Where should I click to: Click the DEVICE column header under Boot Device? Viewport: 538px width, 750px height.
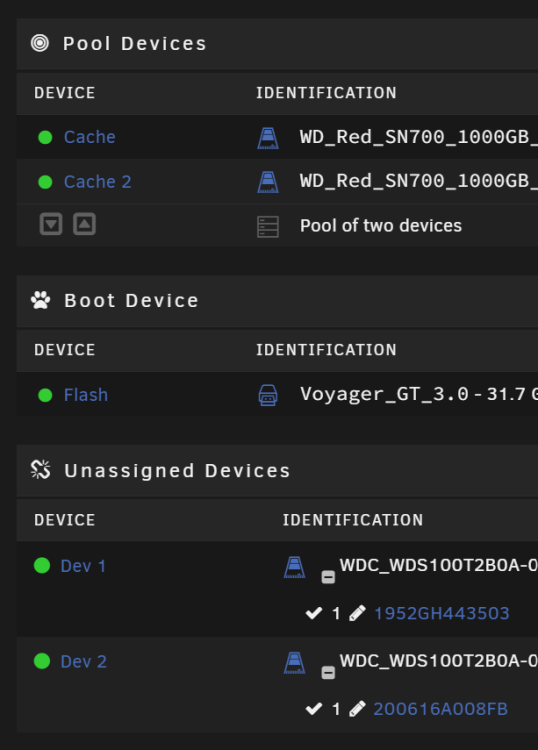65,350
